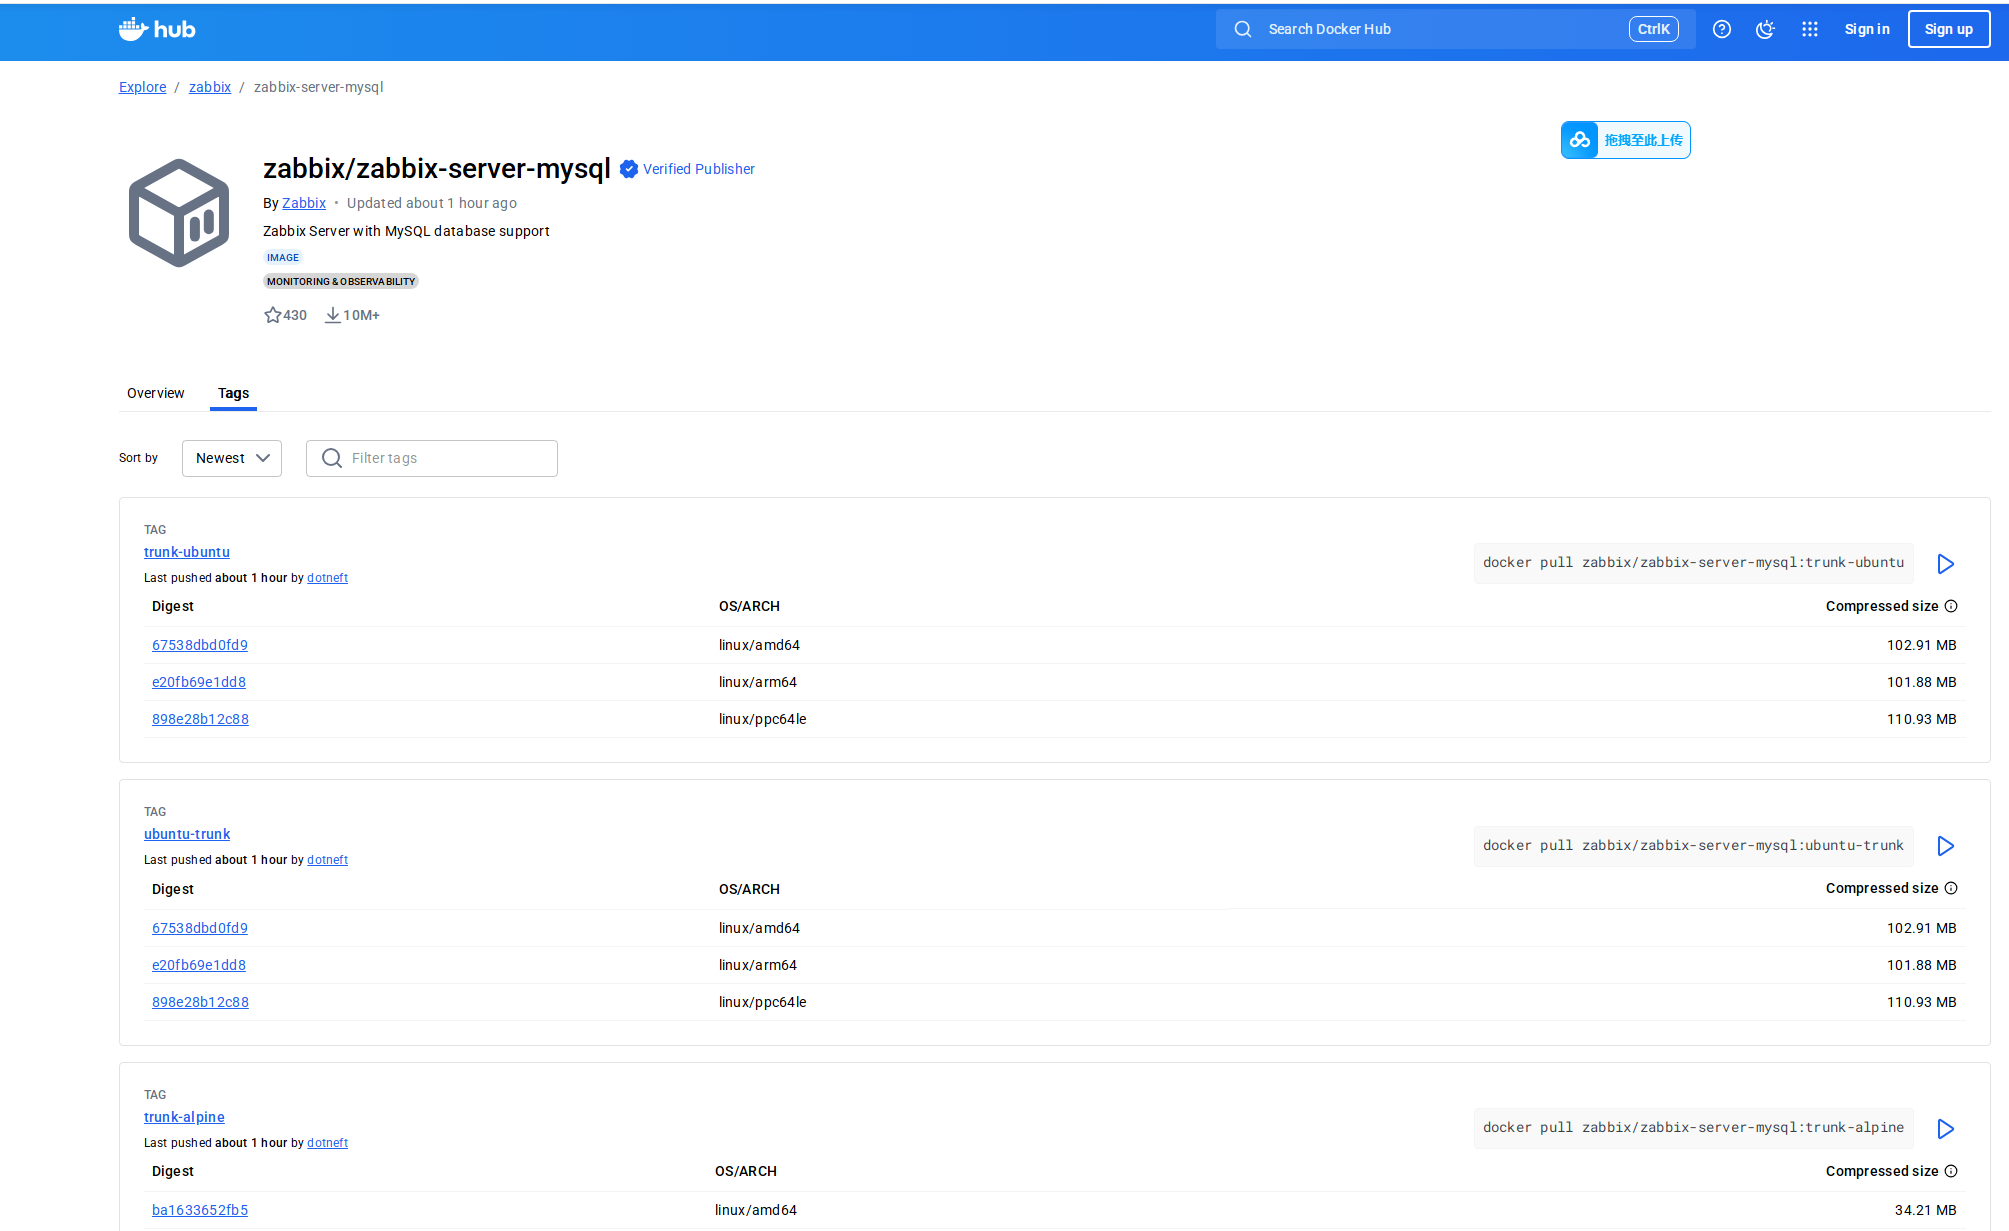This screenshot has height=1231, width=2009.
Task: Run ubuntu-trunk pull command play icon
Action: pos(1945,846)
